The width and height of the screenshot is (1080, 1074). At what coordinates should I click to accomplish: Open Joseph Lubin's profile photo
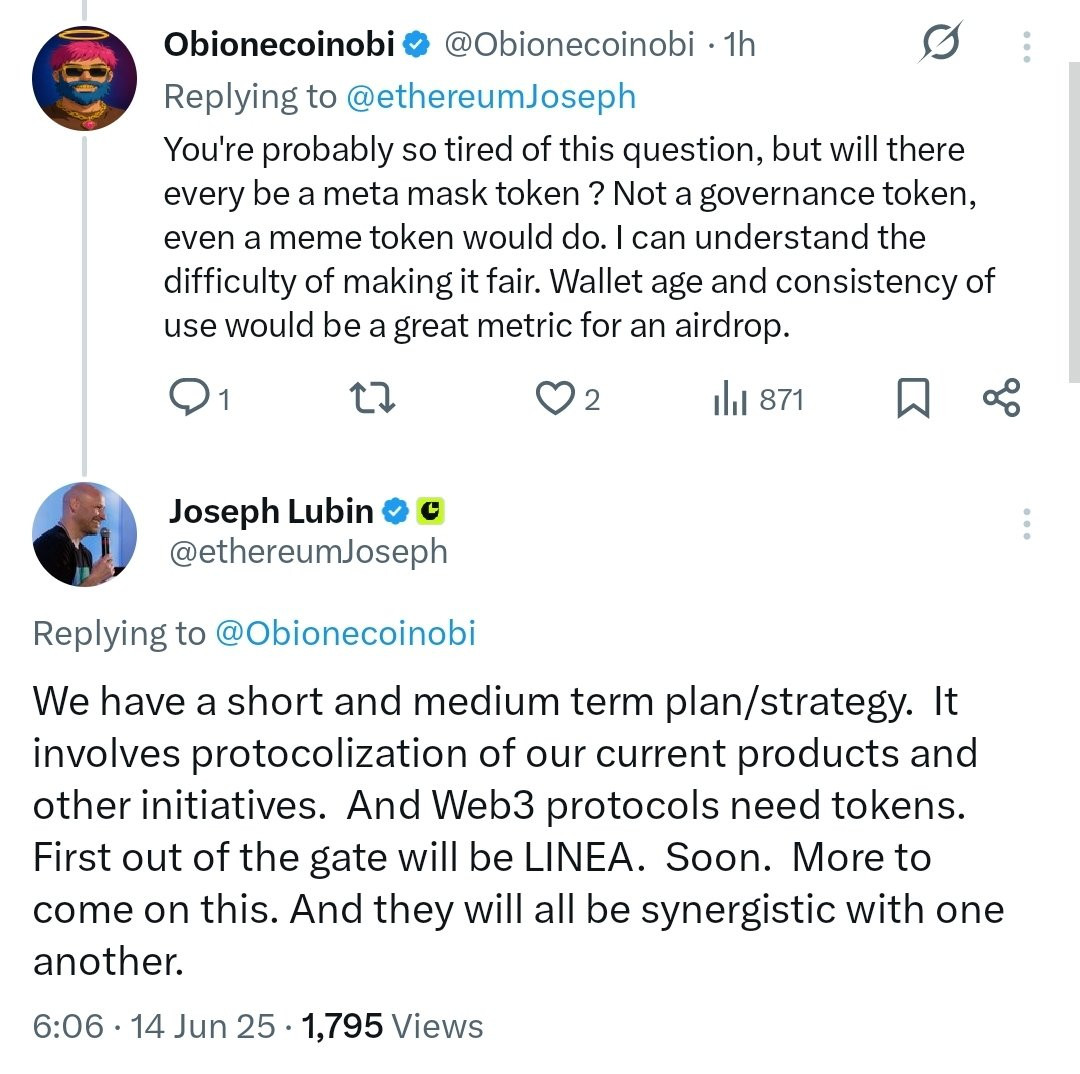84,535
